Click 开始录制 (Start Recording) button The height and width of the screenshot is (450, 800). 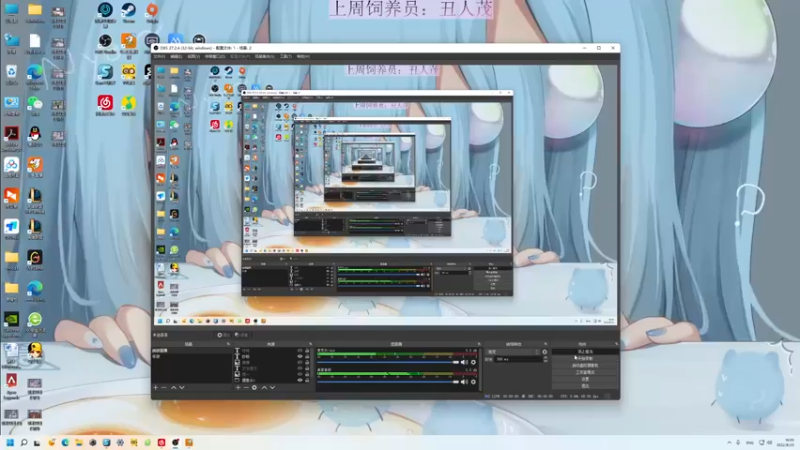[585, 359]
